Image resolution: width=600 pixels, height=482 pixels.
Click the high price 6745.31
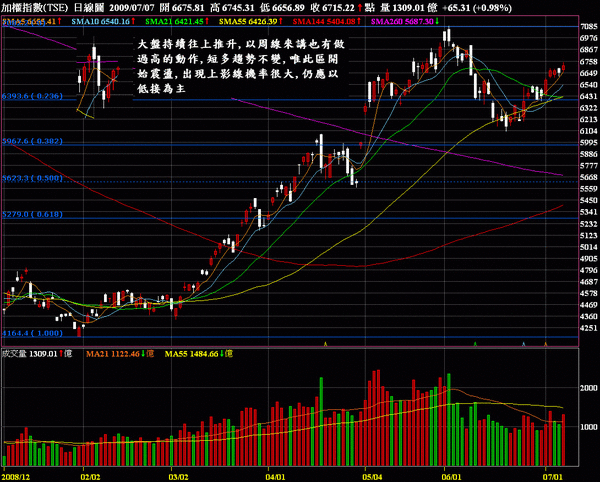coord(238,7)
